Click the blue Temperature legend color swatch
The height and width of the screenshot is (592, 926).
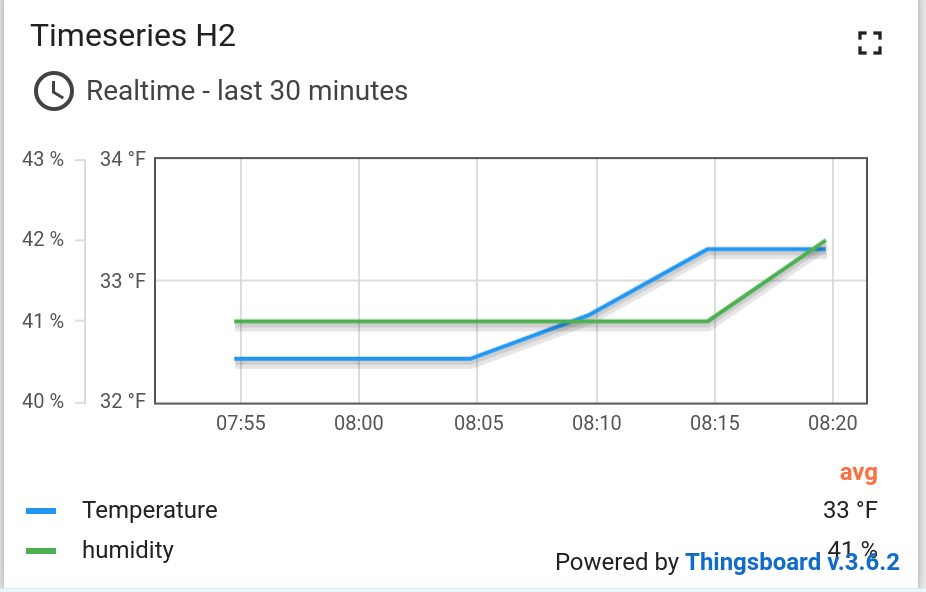[41, 511]
